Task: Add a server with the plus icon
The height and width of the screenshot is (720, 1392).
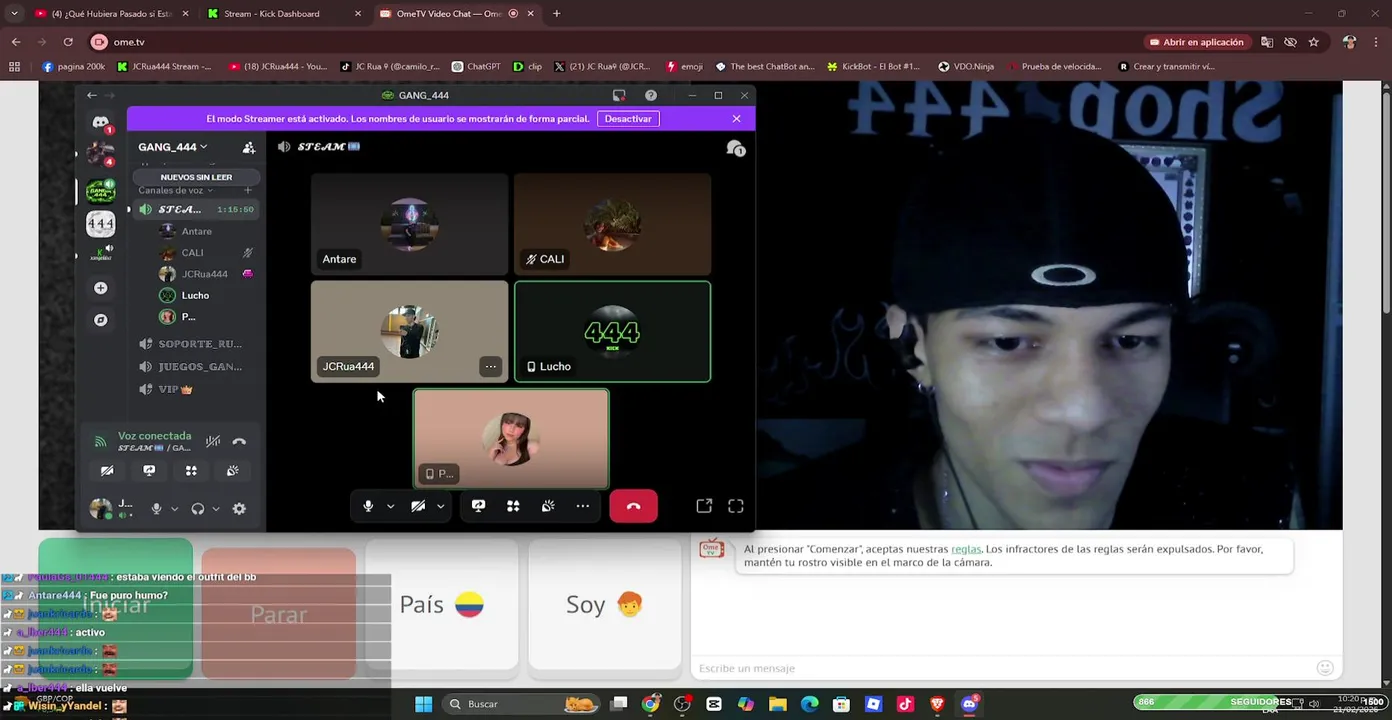Action: 100,288
